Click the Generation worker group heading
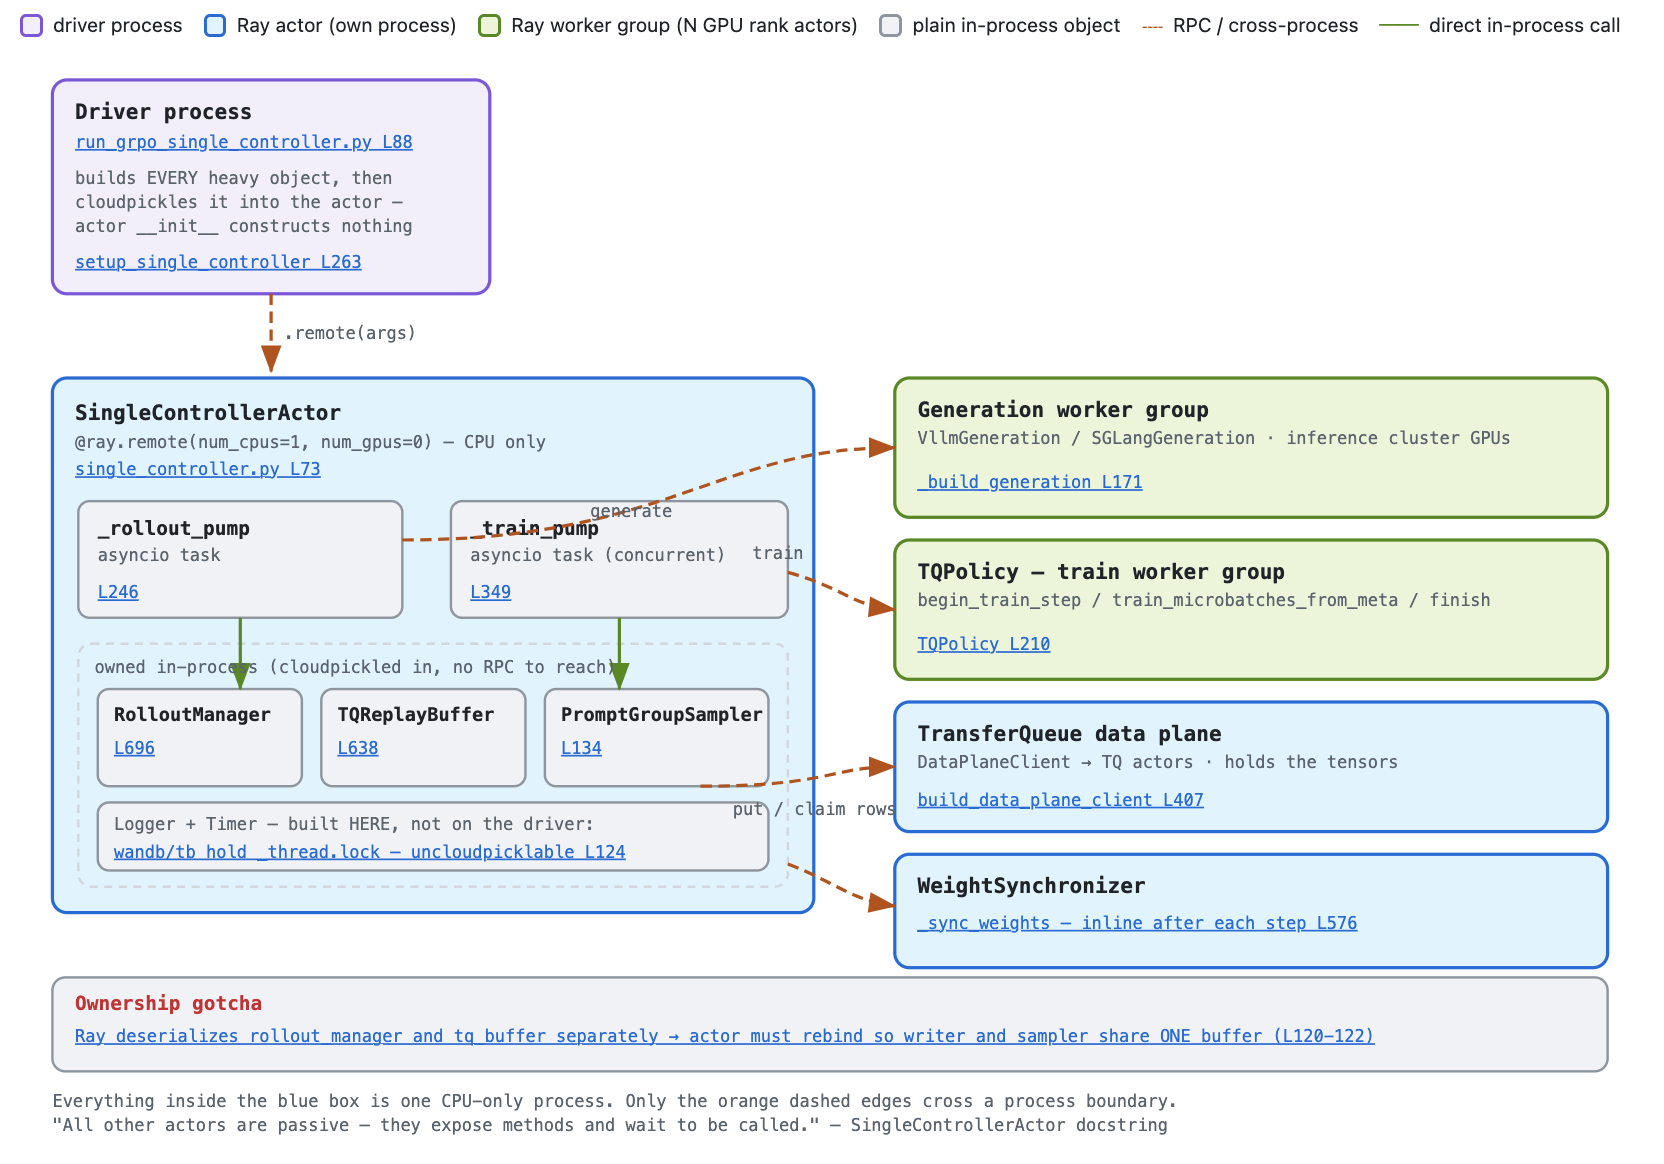The height and width of the screenshot is (1164, 1664). 1063,410
